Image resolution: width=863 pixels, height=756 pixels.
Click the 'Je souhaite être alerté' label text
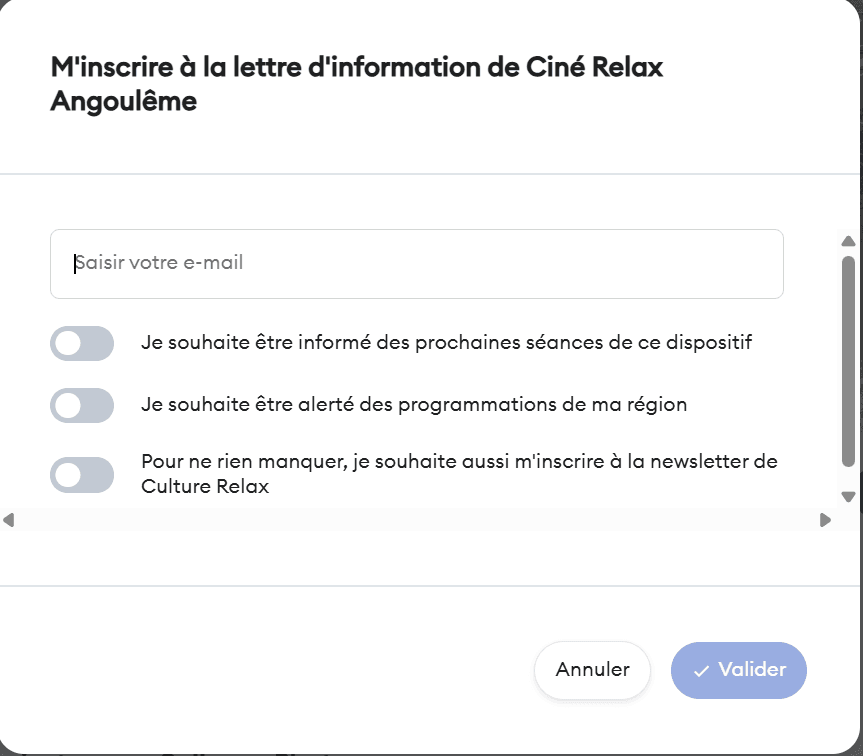click(414, 405)
